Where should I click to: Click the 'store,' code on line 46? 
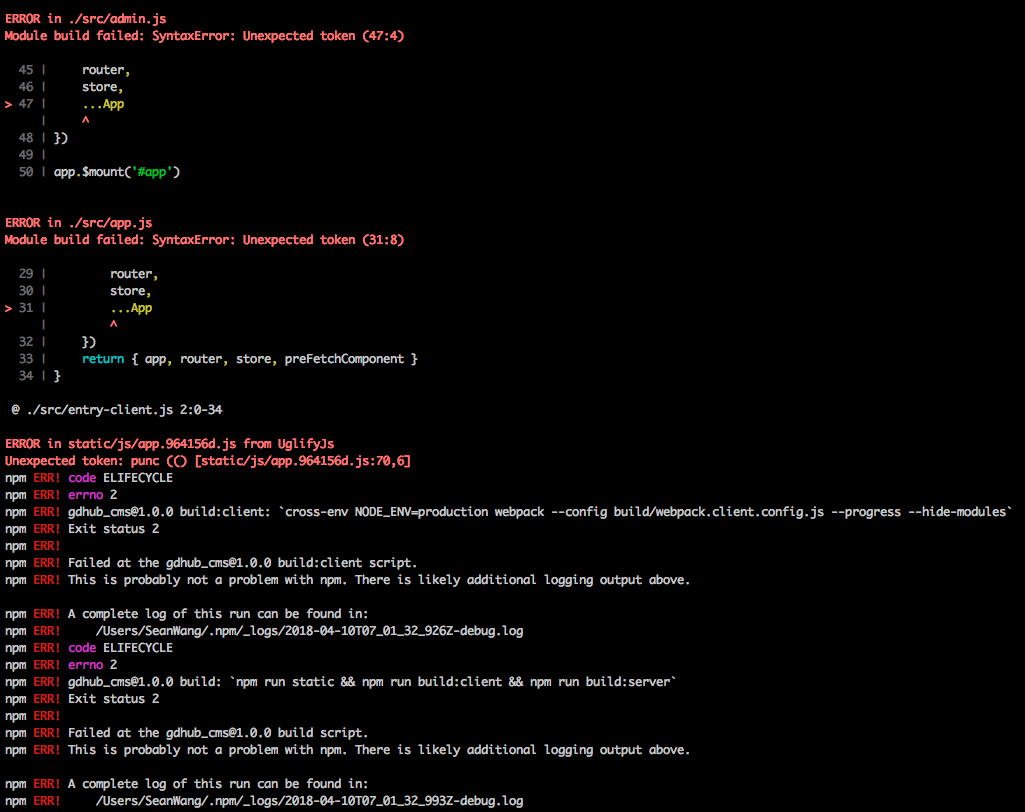click(103, 87)
